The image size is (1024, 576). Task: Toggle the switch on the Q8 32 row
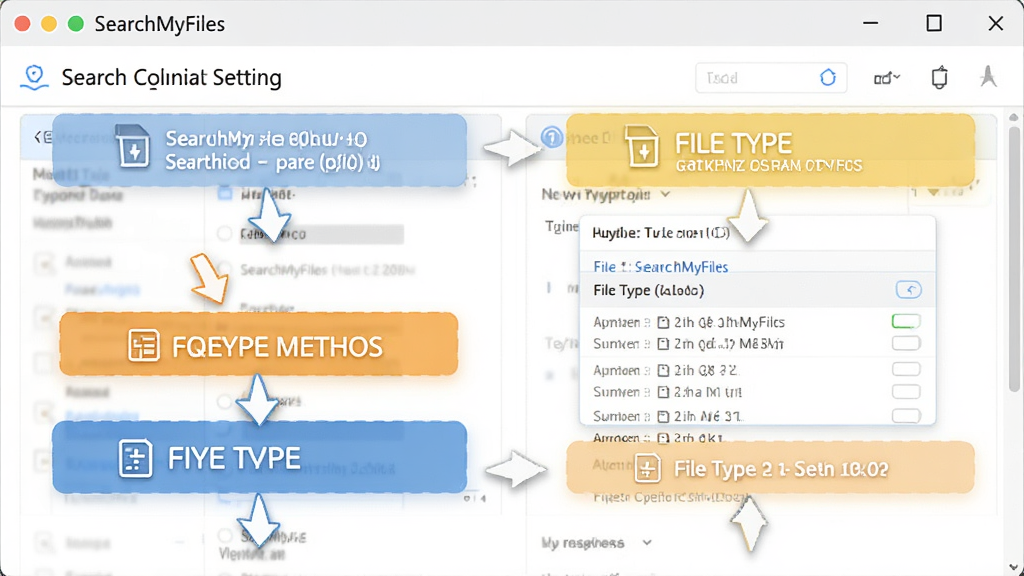tap(906, 370)
